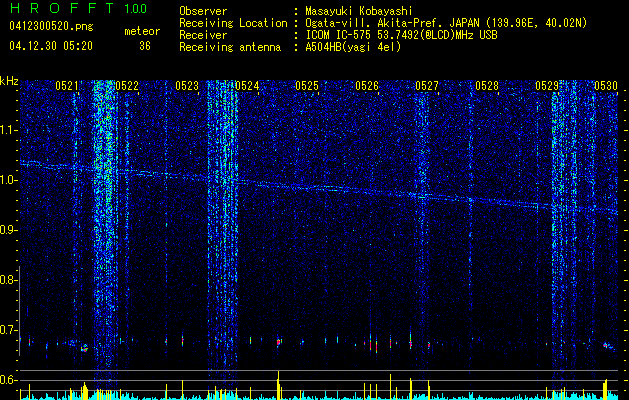Click the 'Receiving antenna' field label
Viewport: 629px width, 400px height.
coord(230,47)
